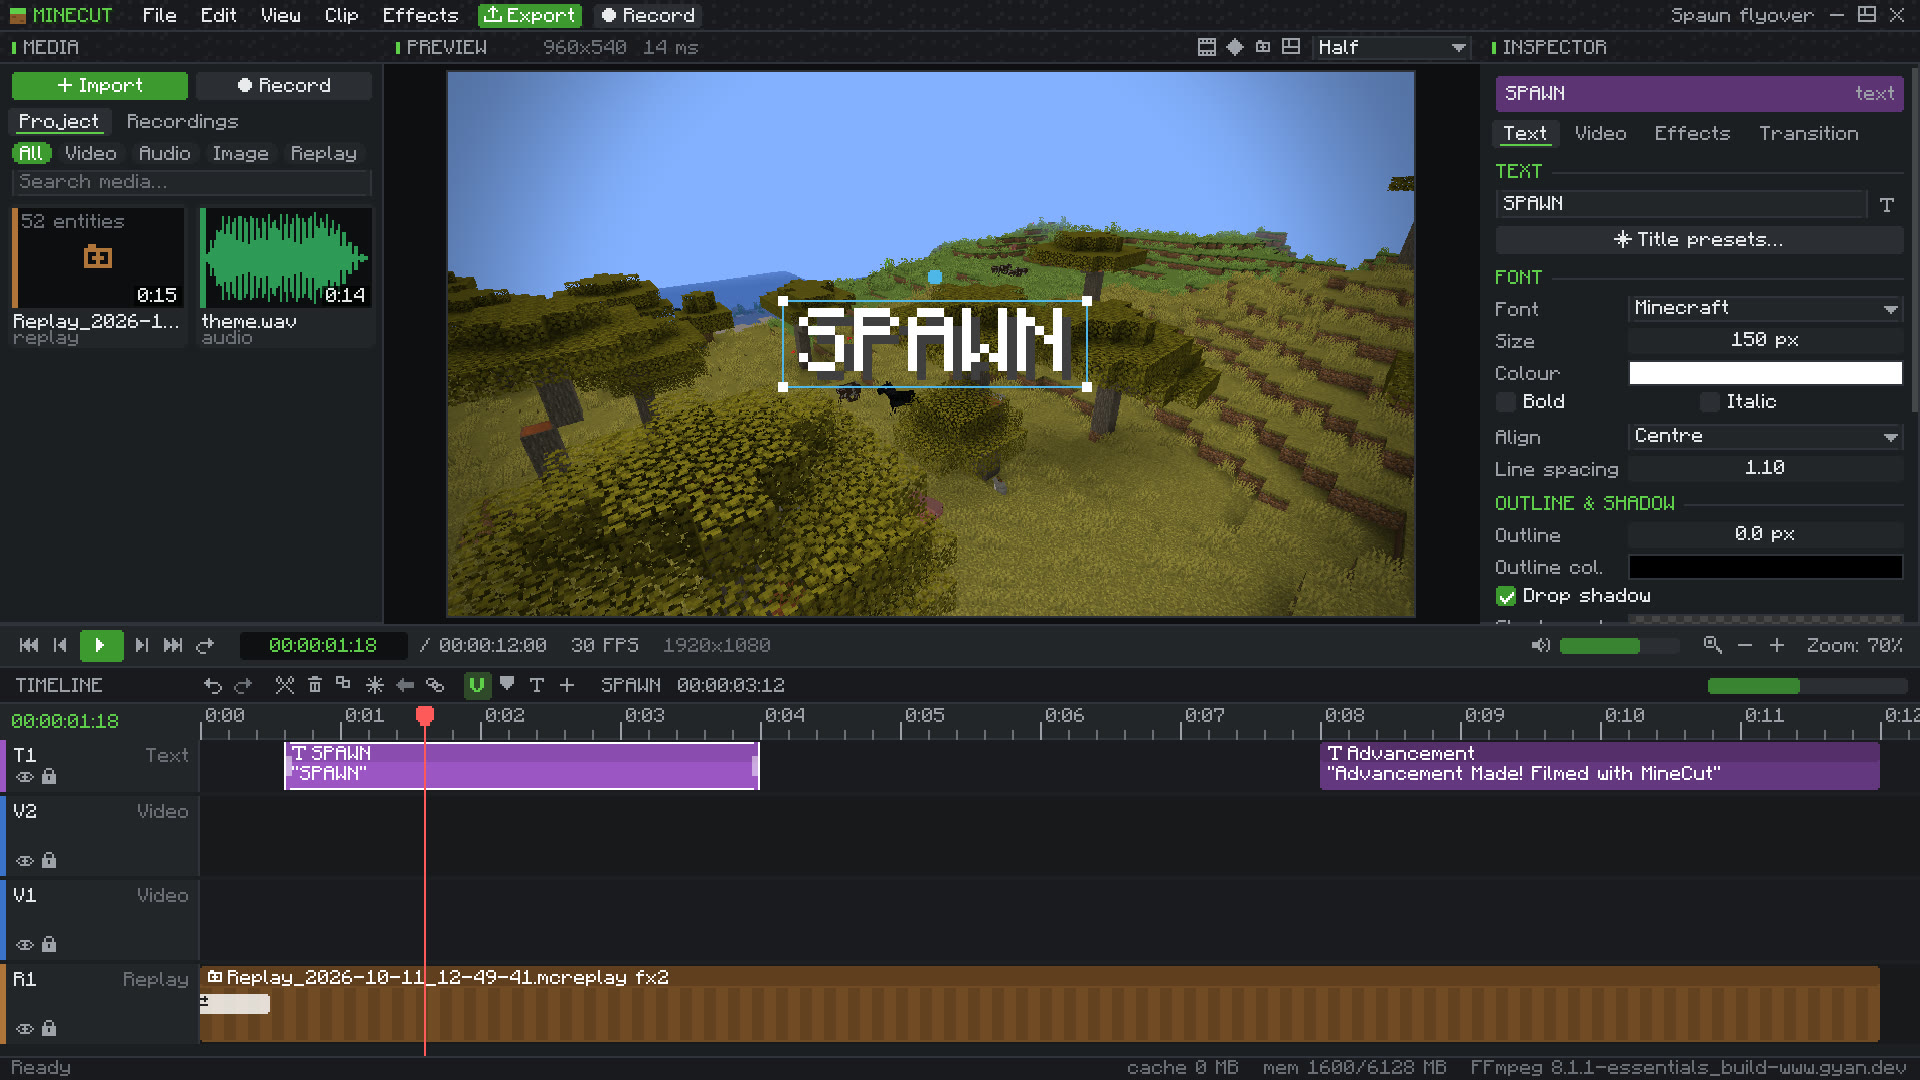The width and height of the screenshot is (1920, 1080).
Task: Open the Clip menu
Action: coord(341,15)
